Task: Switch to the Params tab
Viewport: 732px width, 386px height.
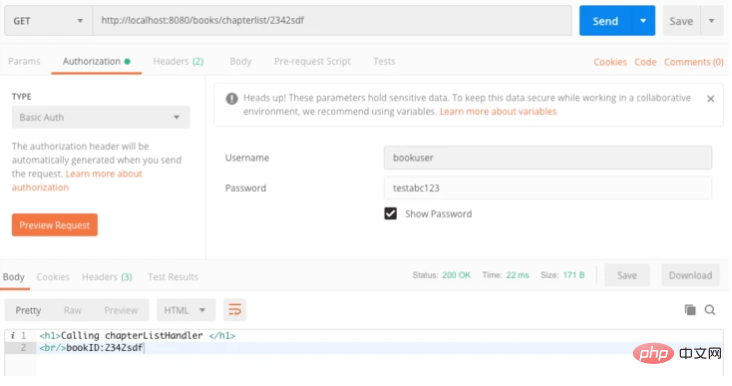Action: tap(24, 62)
